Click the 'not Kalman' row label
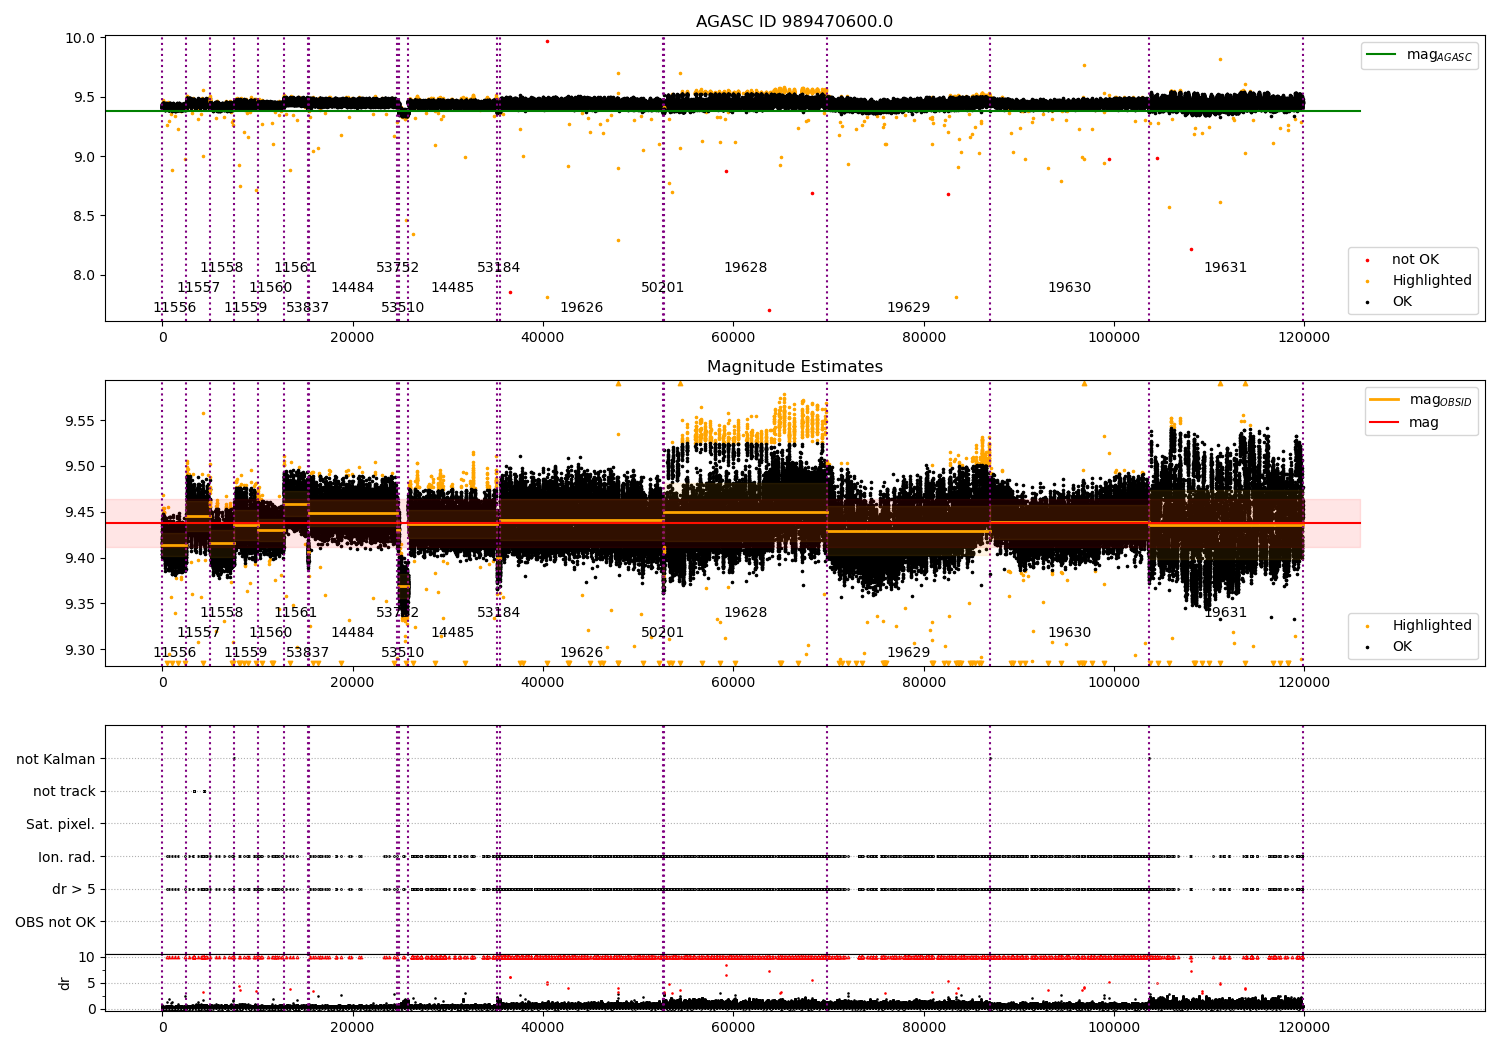 tap(56, 760)
